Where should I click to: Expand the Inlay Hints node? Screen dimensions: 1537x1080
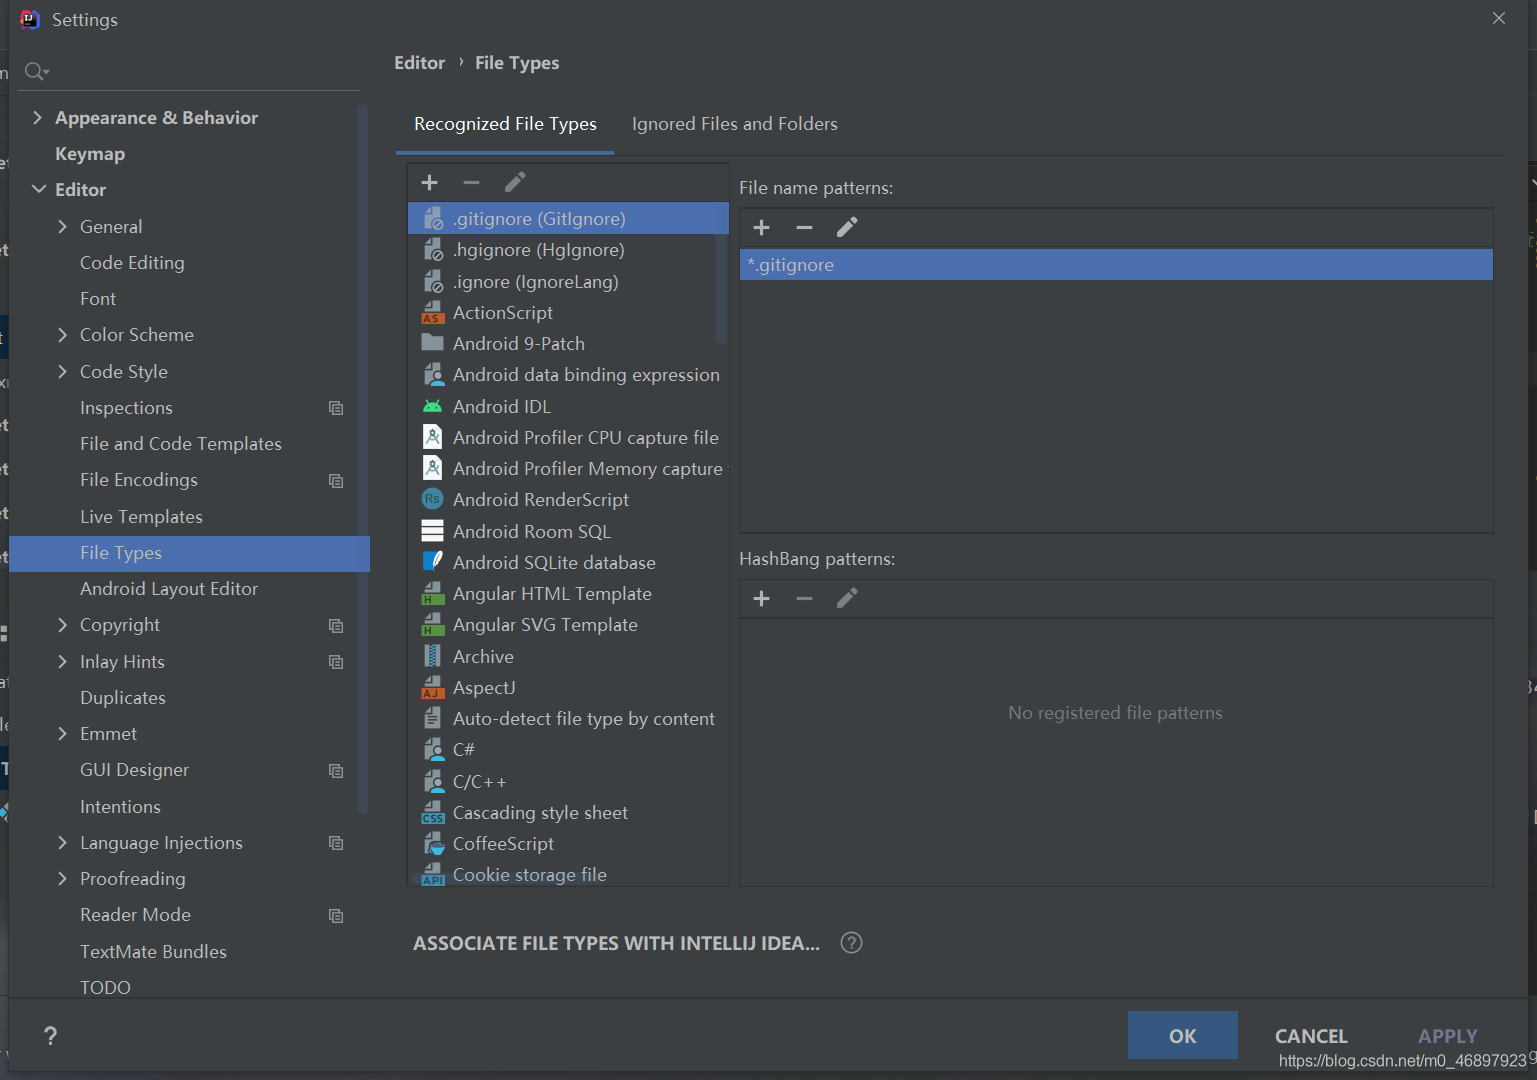pos(62,661)
